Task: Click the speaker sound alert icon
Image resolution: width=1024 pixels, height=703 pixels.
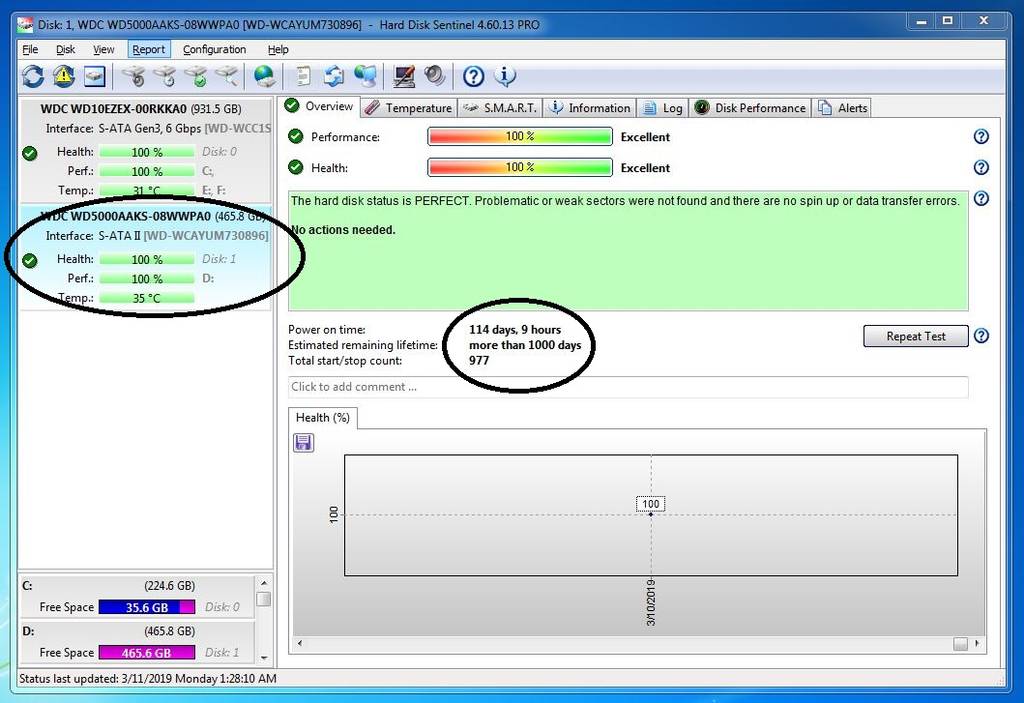Action: (434, 76)
